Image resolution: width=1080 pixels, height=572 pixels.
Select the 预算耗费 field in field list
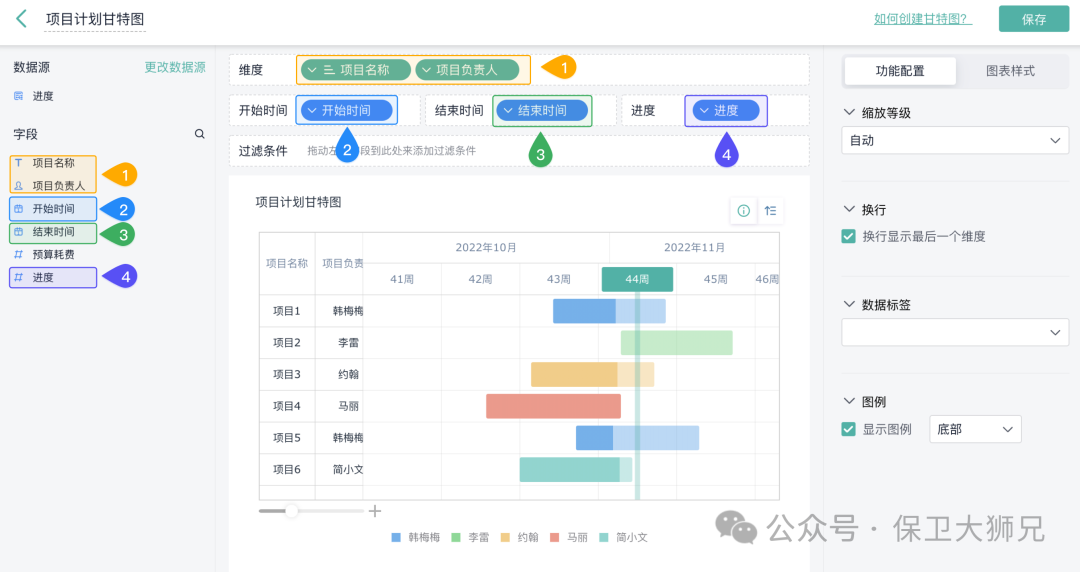click(53, 255)
